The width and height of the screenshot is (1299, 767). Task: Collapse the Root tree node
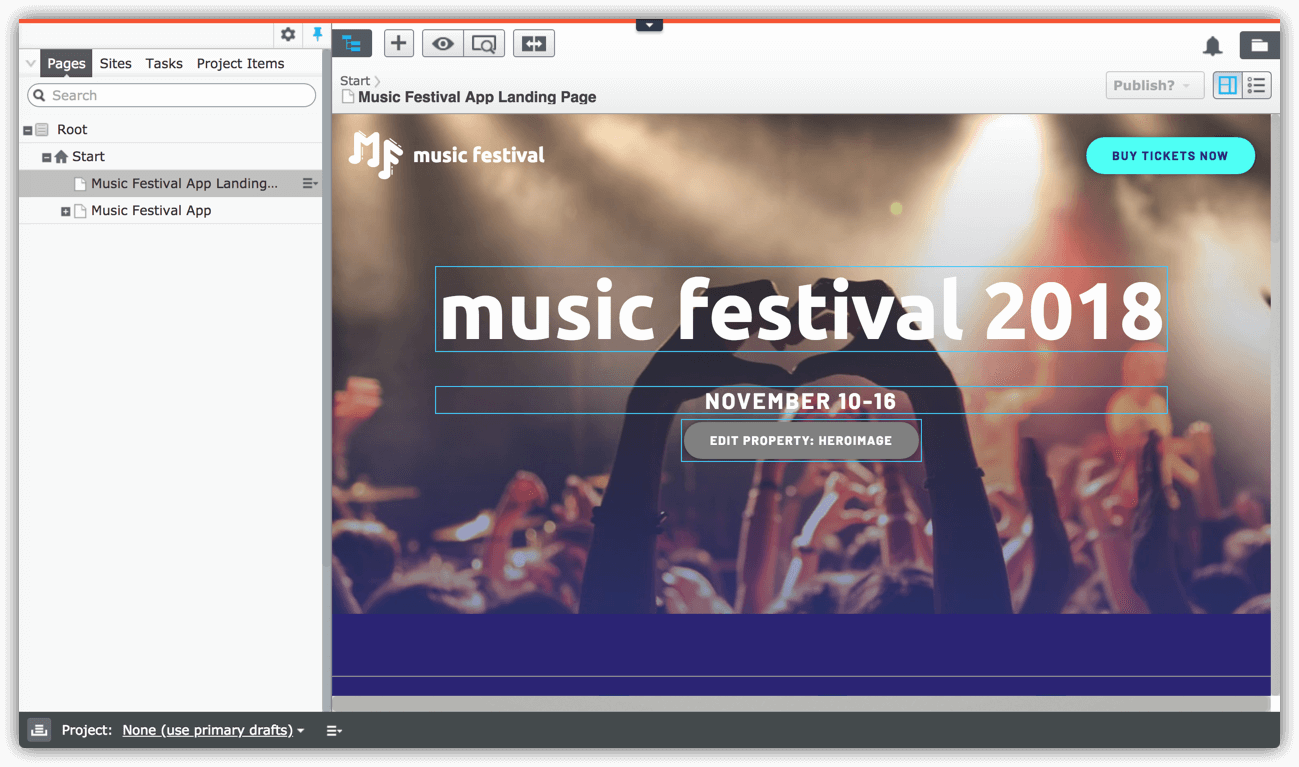coord(28,130)
